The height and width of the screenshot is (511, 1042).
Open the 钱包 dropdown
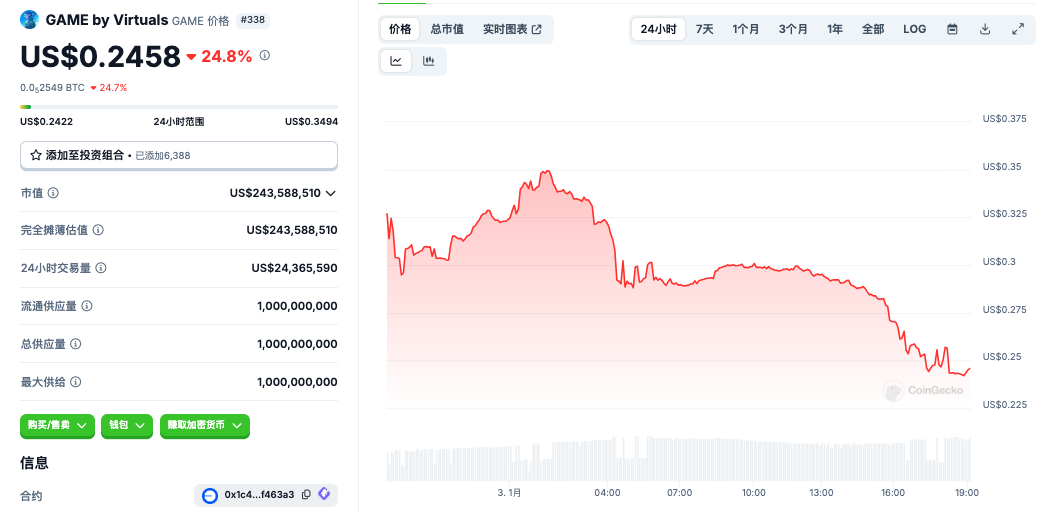point(127,425)
